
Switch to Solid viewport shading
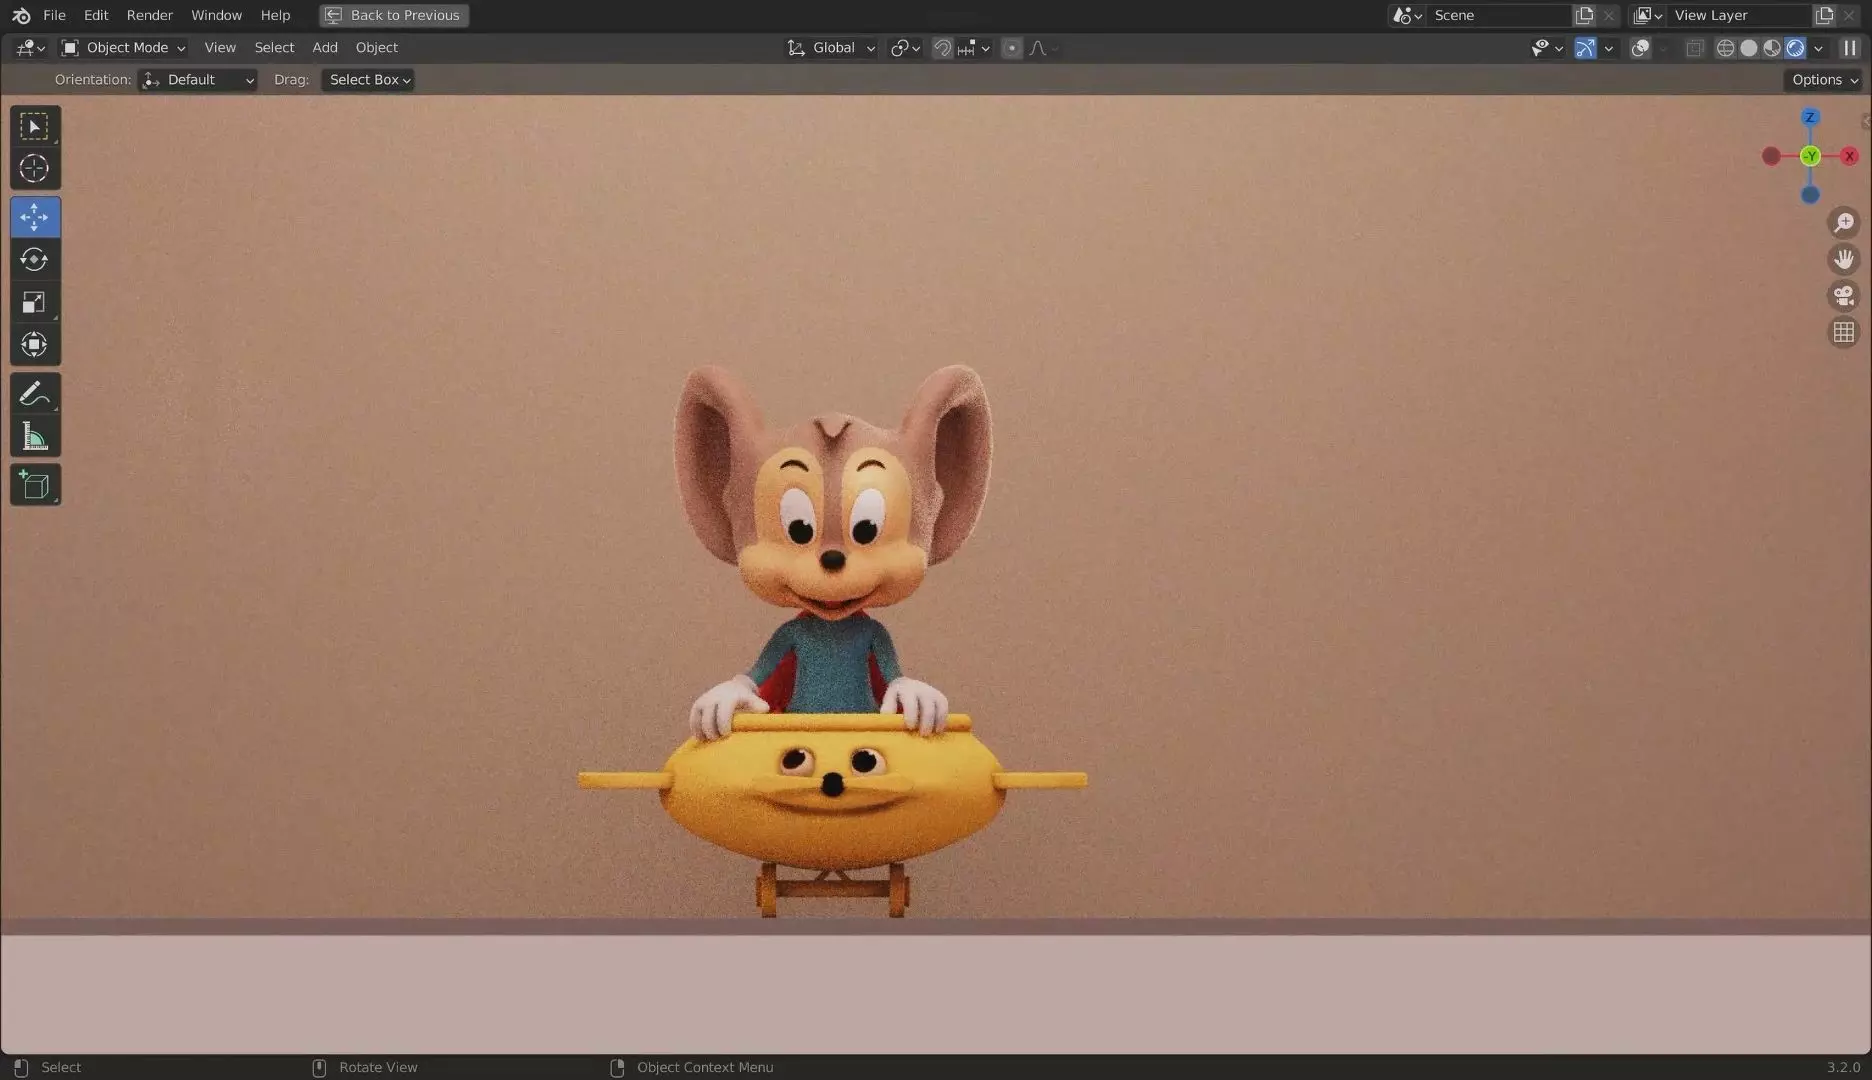1748,48
